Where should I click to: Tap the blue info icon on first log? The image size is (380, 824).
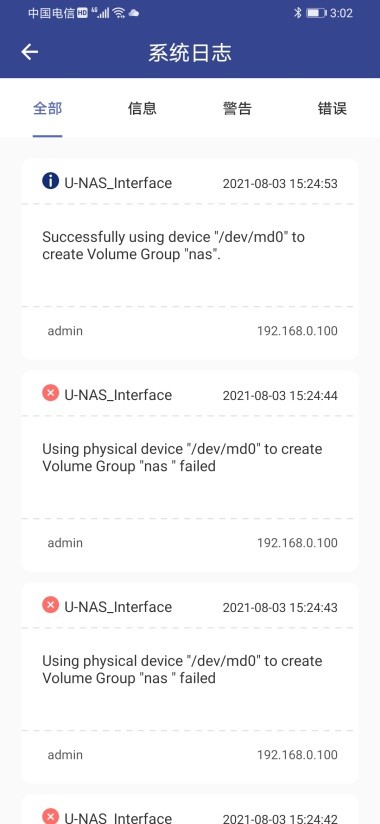coord(50,181)
